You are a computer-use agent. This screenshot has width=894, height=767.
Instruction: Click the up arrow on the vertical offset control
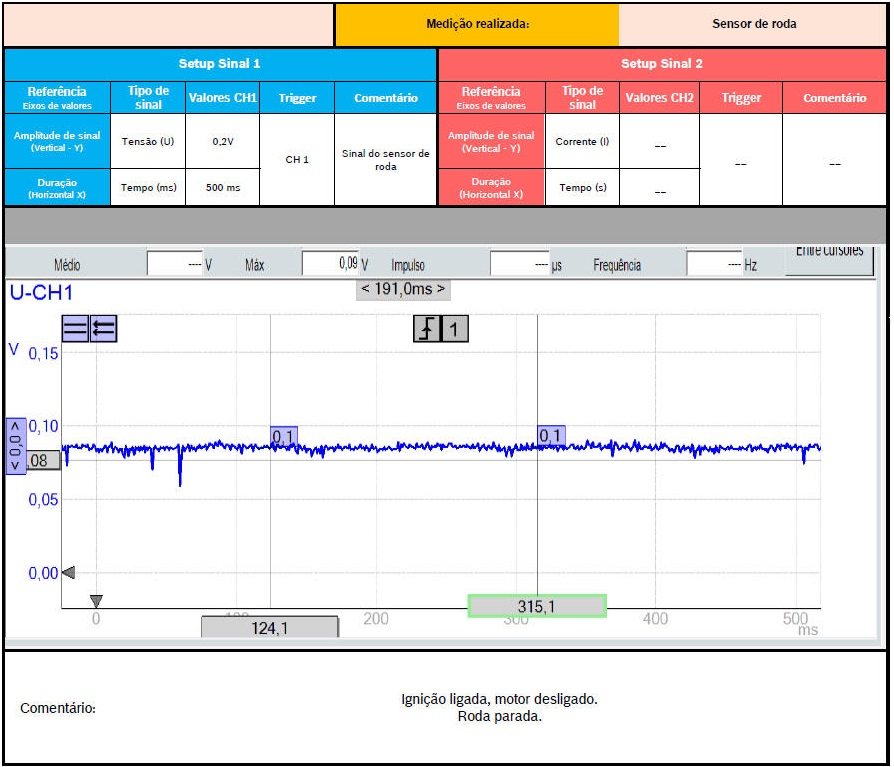point(15,425)
